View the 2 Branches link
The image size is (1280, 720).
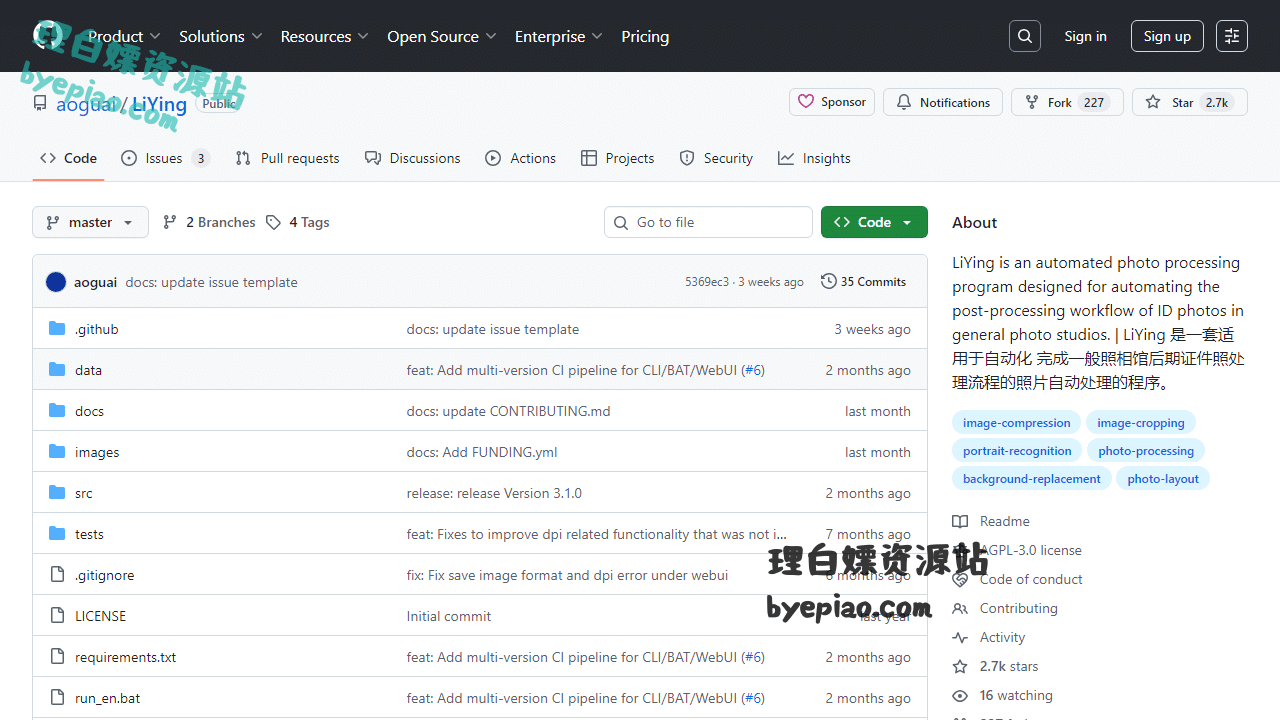pos(209,222)
